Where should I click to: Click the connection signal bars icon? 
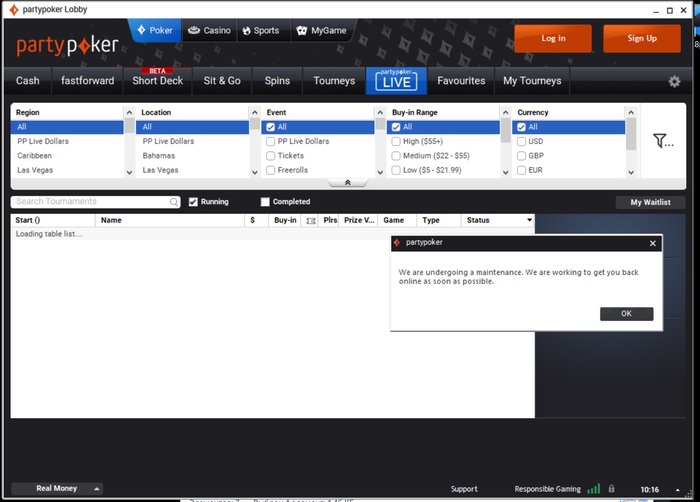[x=594, y=489]
